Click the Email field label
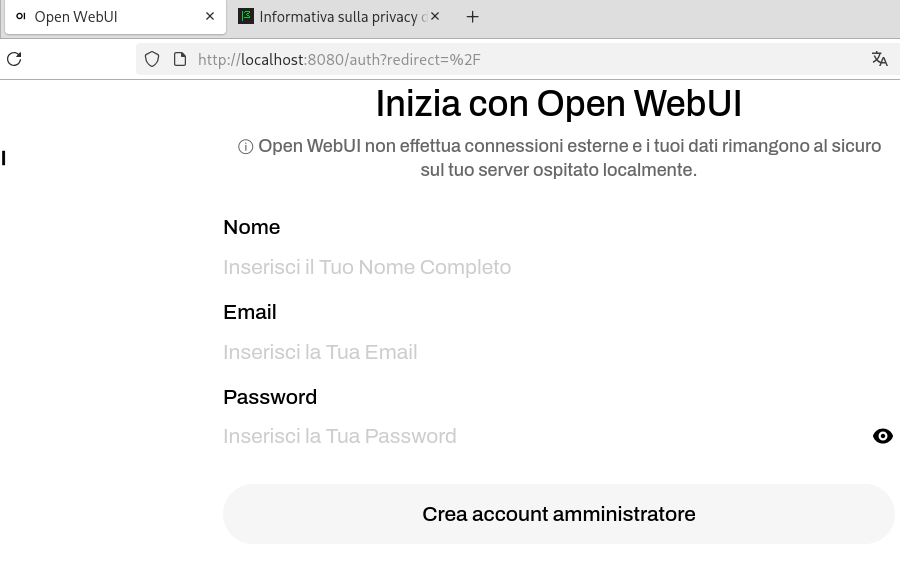Image resolution: width=900 pixels, height=575 pixels. 250,312
